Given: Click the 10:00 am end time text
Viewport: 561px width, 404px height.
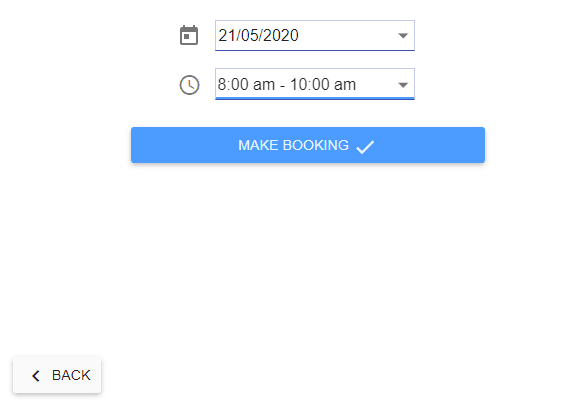Looking at the screenshot, I should [x=323, y=85].
